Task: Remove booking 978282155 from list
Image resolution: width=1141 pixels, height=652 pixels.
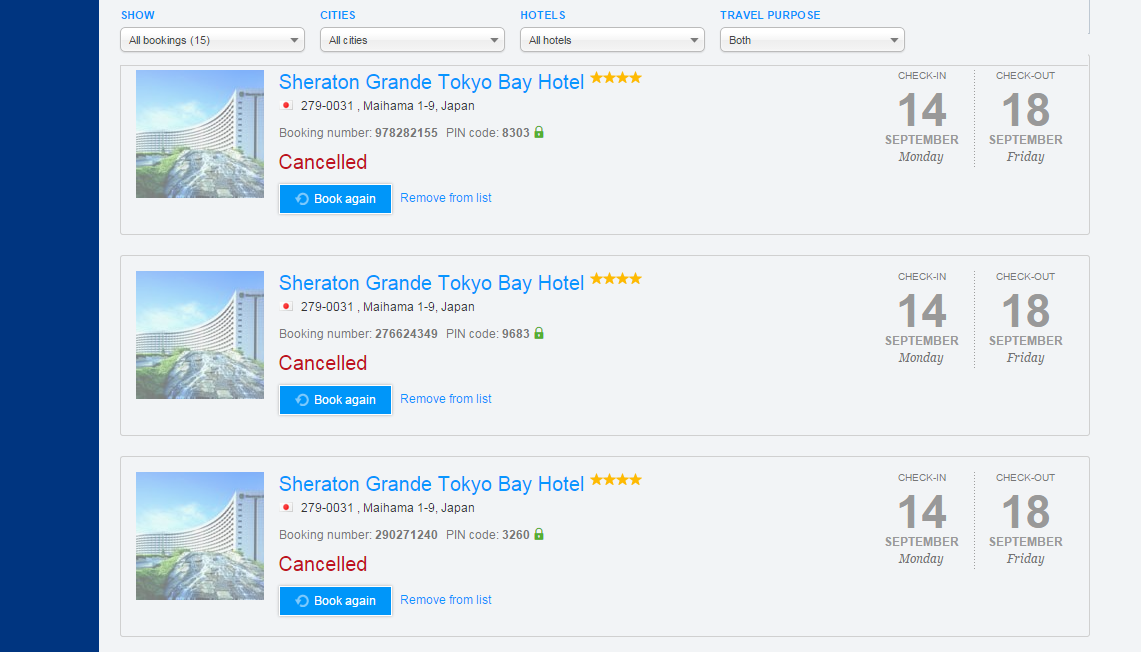Action: coord(445,198)
